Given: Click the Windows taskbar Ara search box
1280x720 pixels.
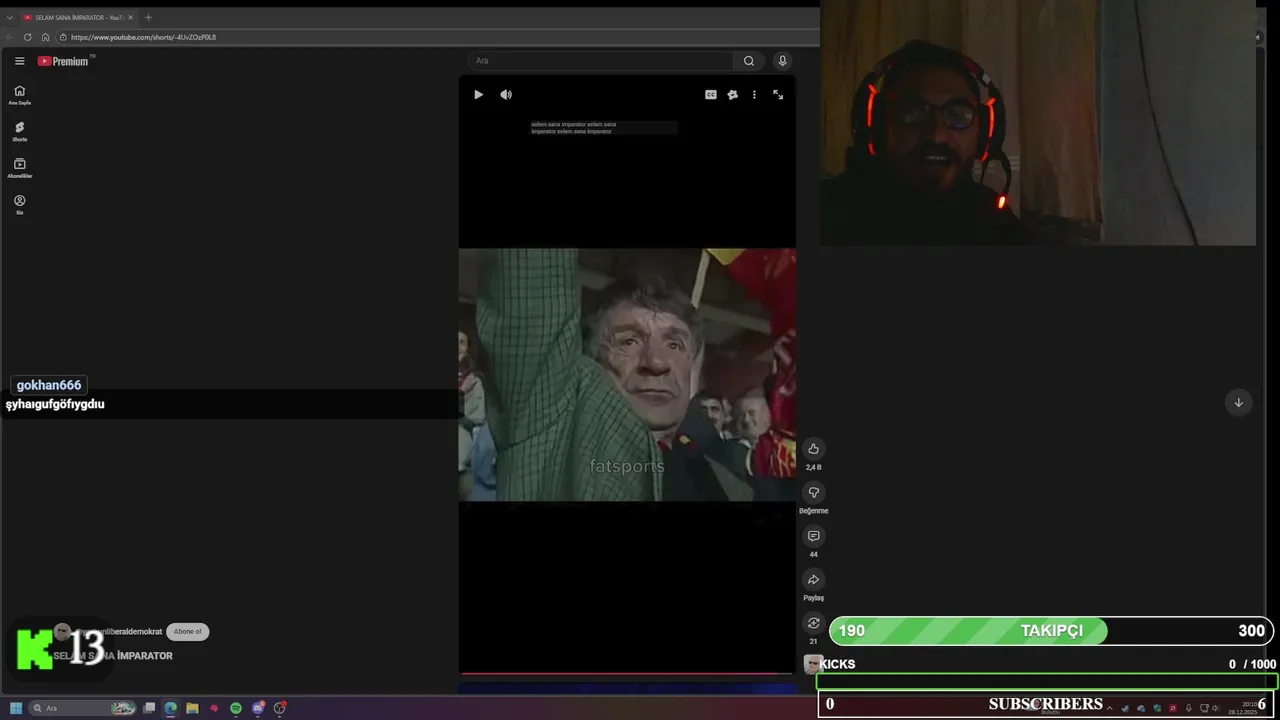Looking at the screenshot, I should point(83,708).
